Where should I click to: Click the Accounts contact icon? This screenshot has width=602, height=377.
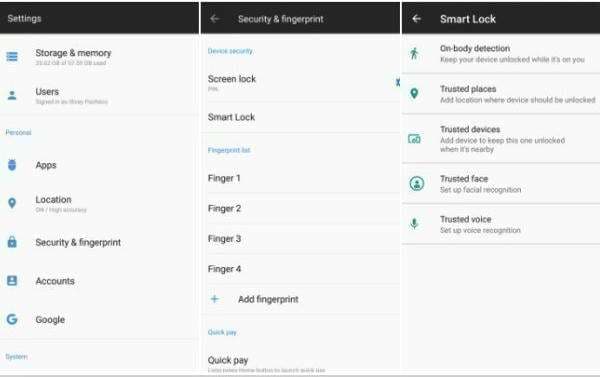point(12,281)
